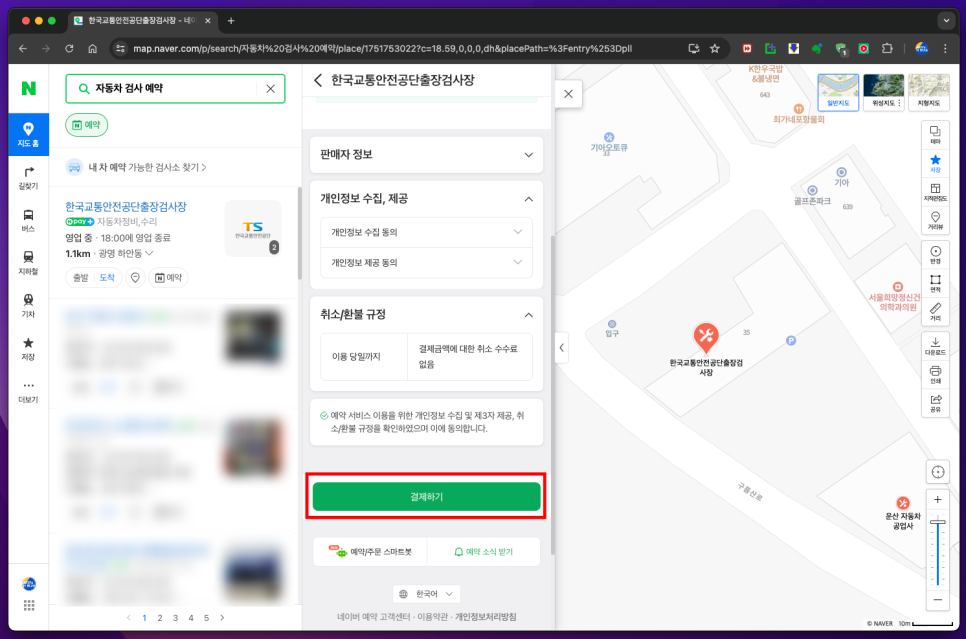
Task: Open the 테마 map theme tool
Action: [x=935, y=135]
